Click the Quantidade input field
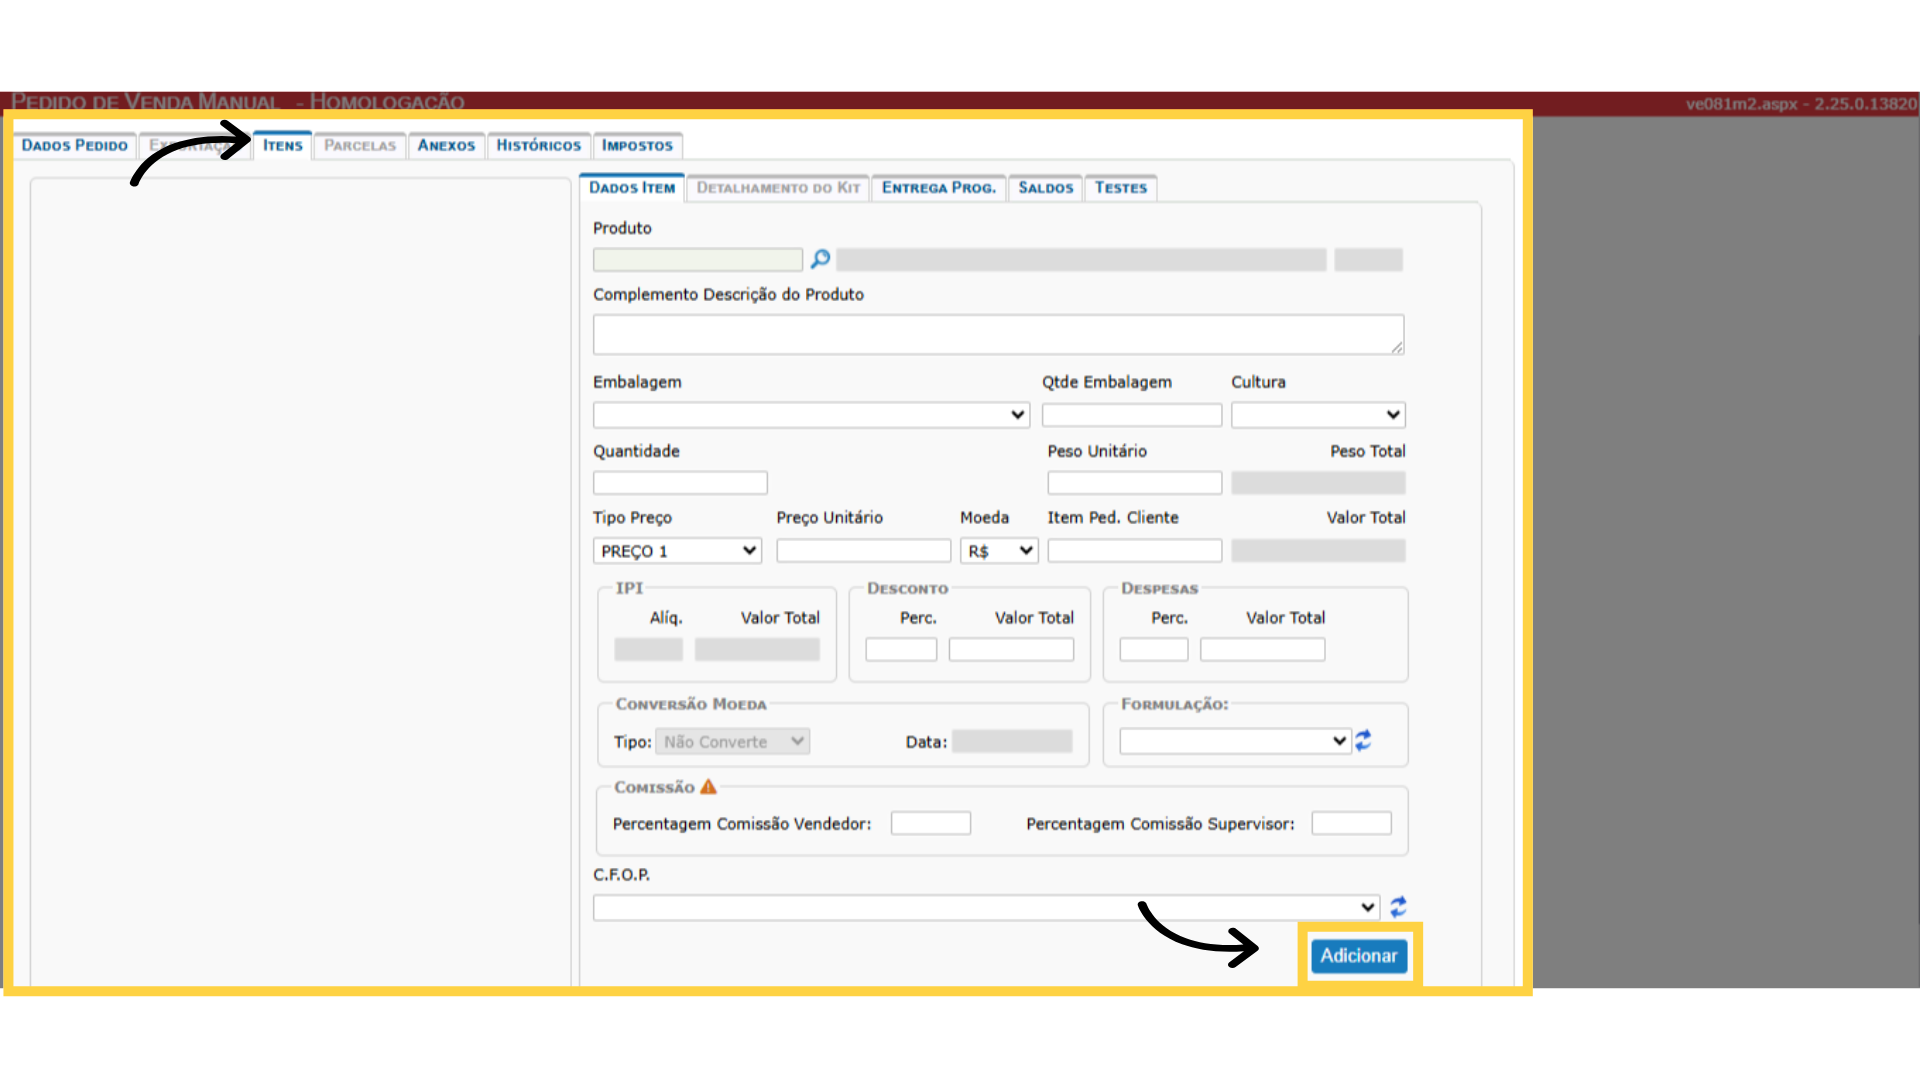The height and width of the screenshot is (1080, 1920). 680,483
